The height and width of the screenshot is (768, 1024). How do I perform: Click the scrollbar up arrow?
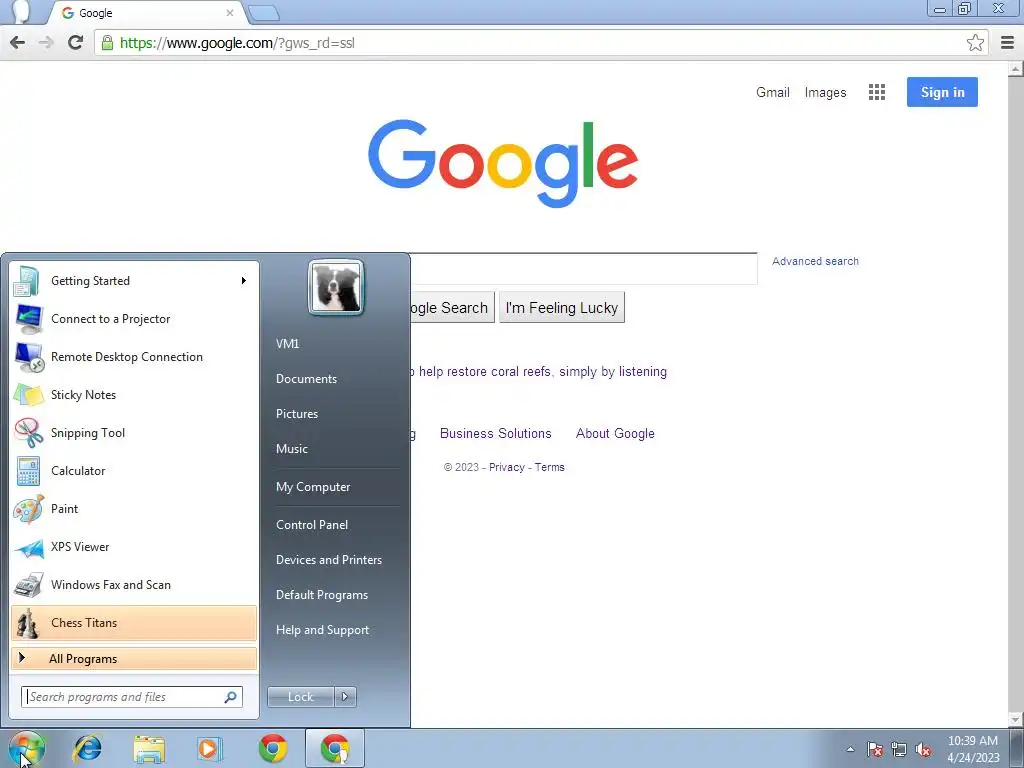[1016, 69]
